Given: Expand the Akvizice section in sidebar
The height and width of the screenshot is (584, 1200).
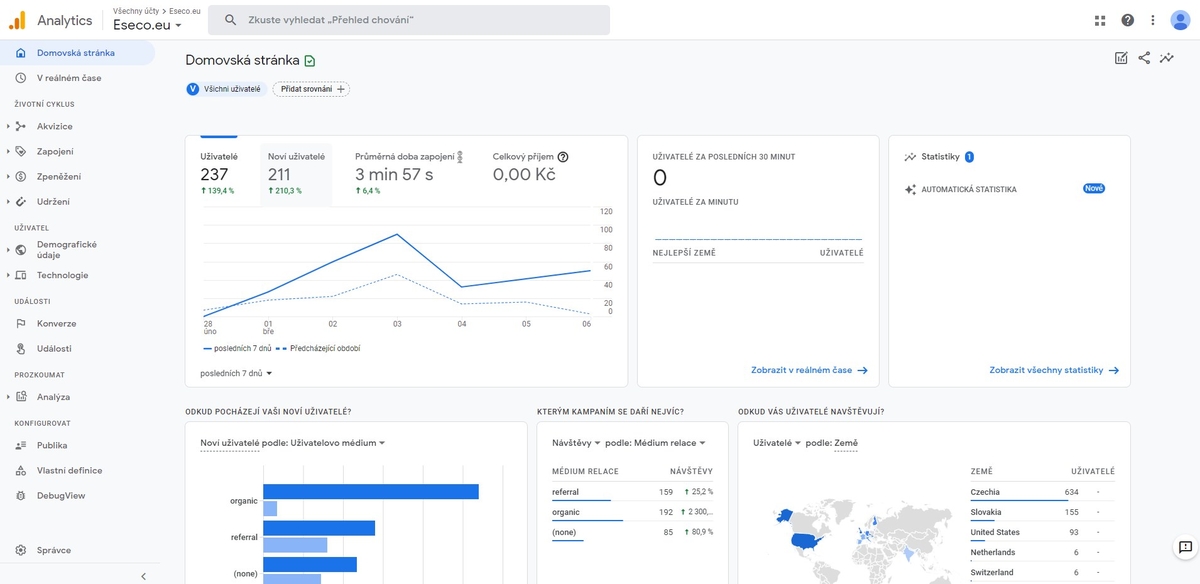Looking at the screenshot, I should (54, 127).
